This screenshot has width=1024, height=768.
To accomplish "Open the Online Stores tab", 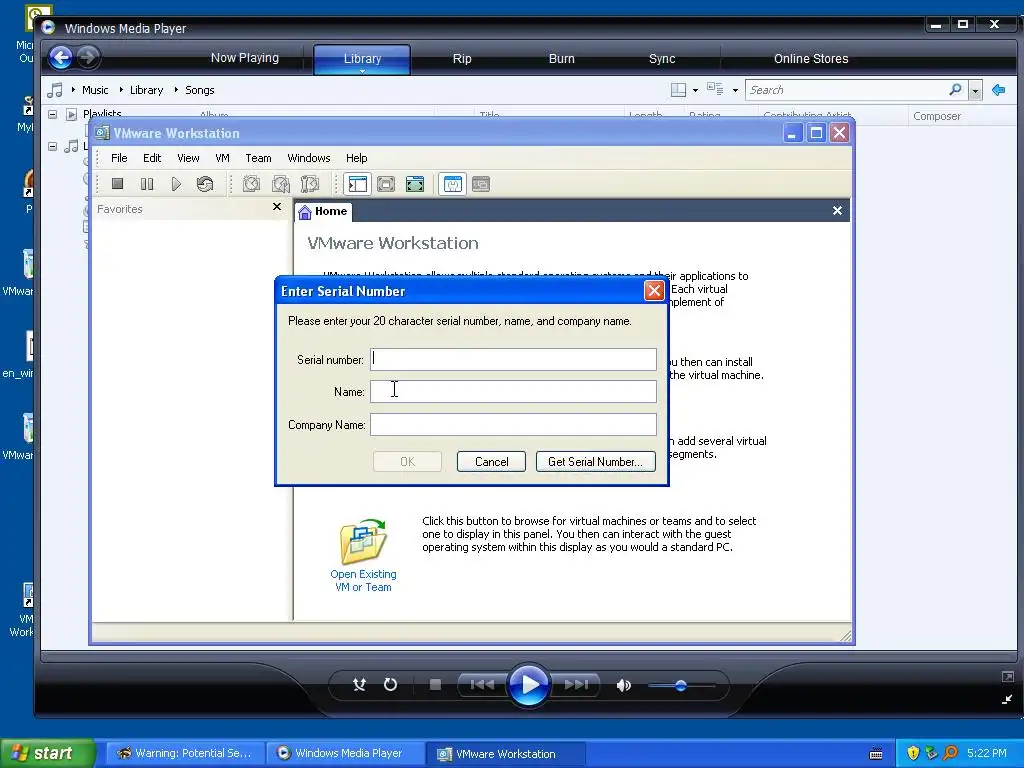I will pyautogui.click(x=811, y=59).
